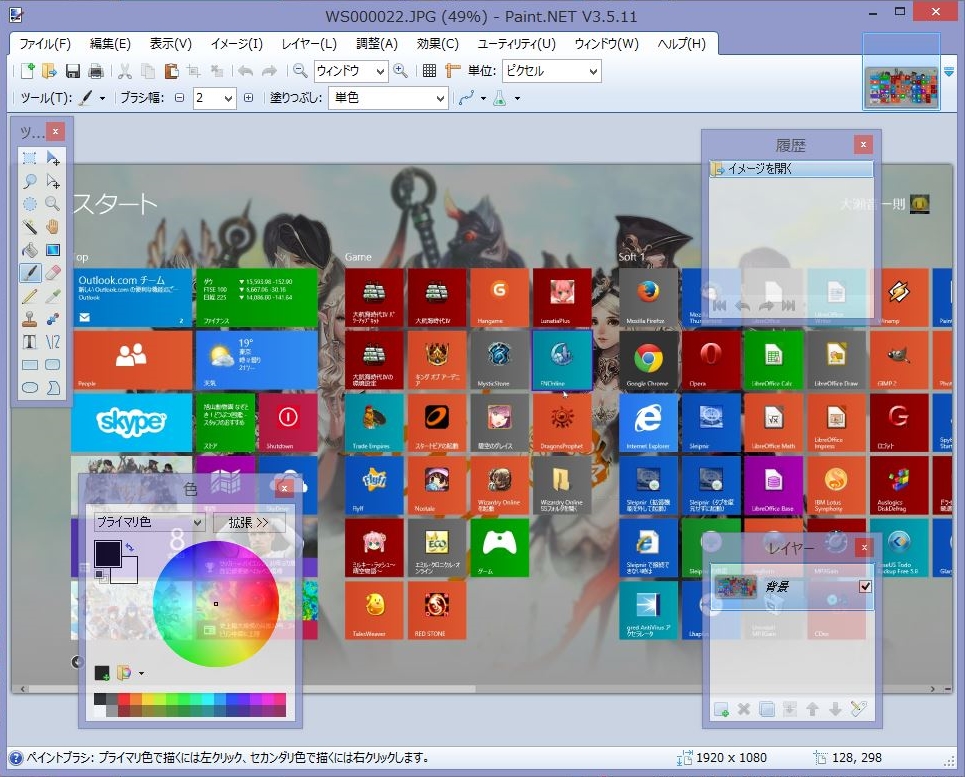This screenshot has width=965, height=777.
Task: Open the blending mode flask dropdown
Action: pyautogui.click(x=517, y=98)
